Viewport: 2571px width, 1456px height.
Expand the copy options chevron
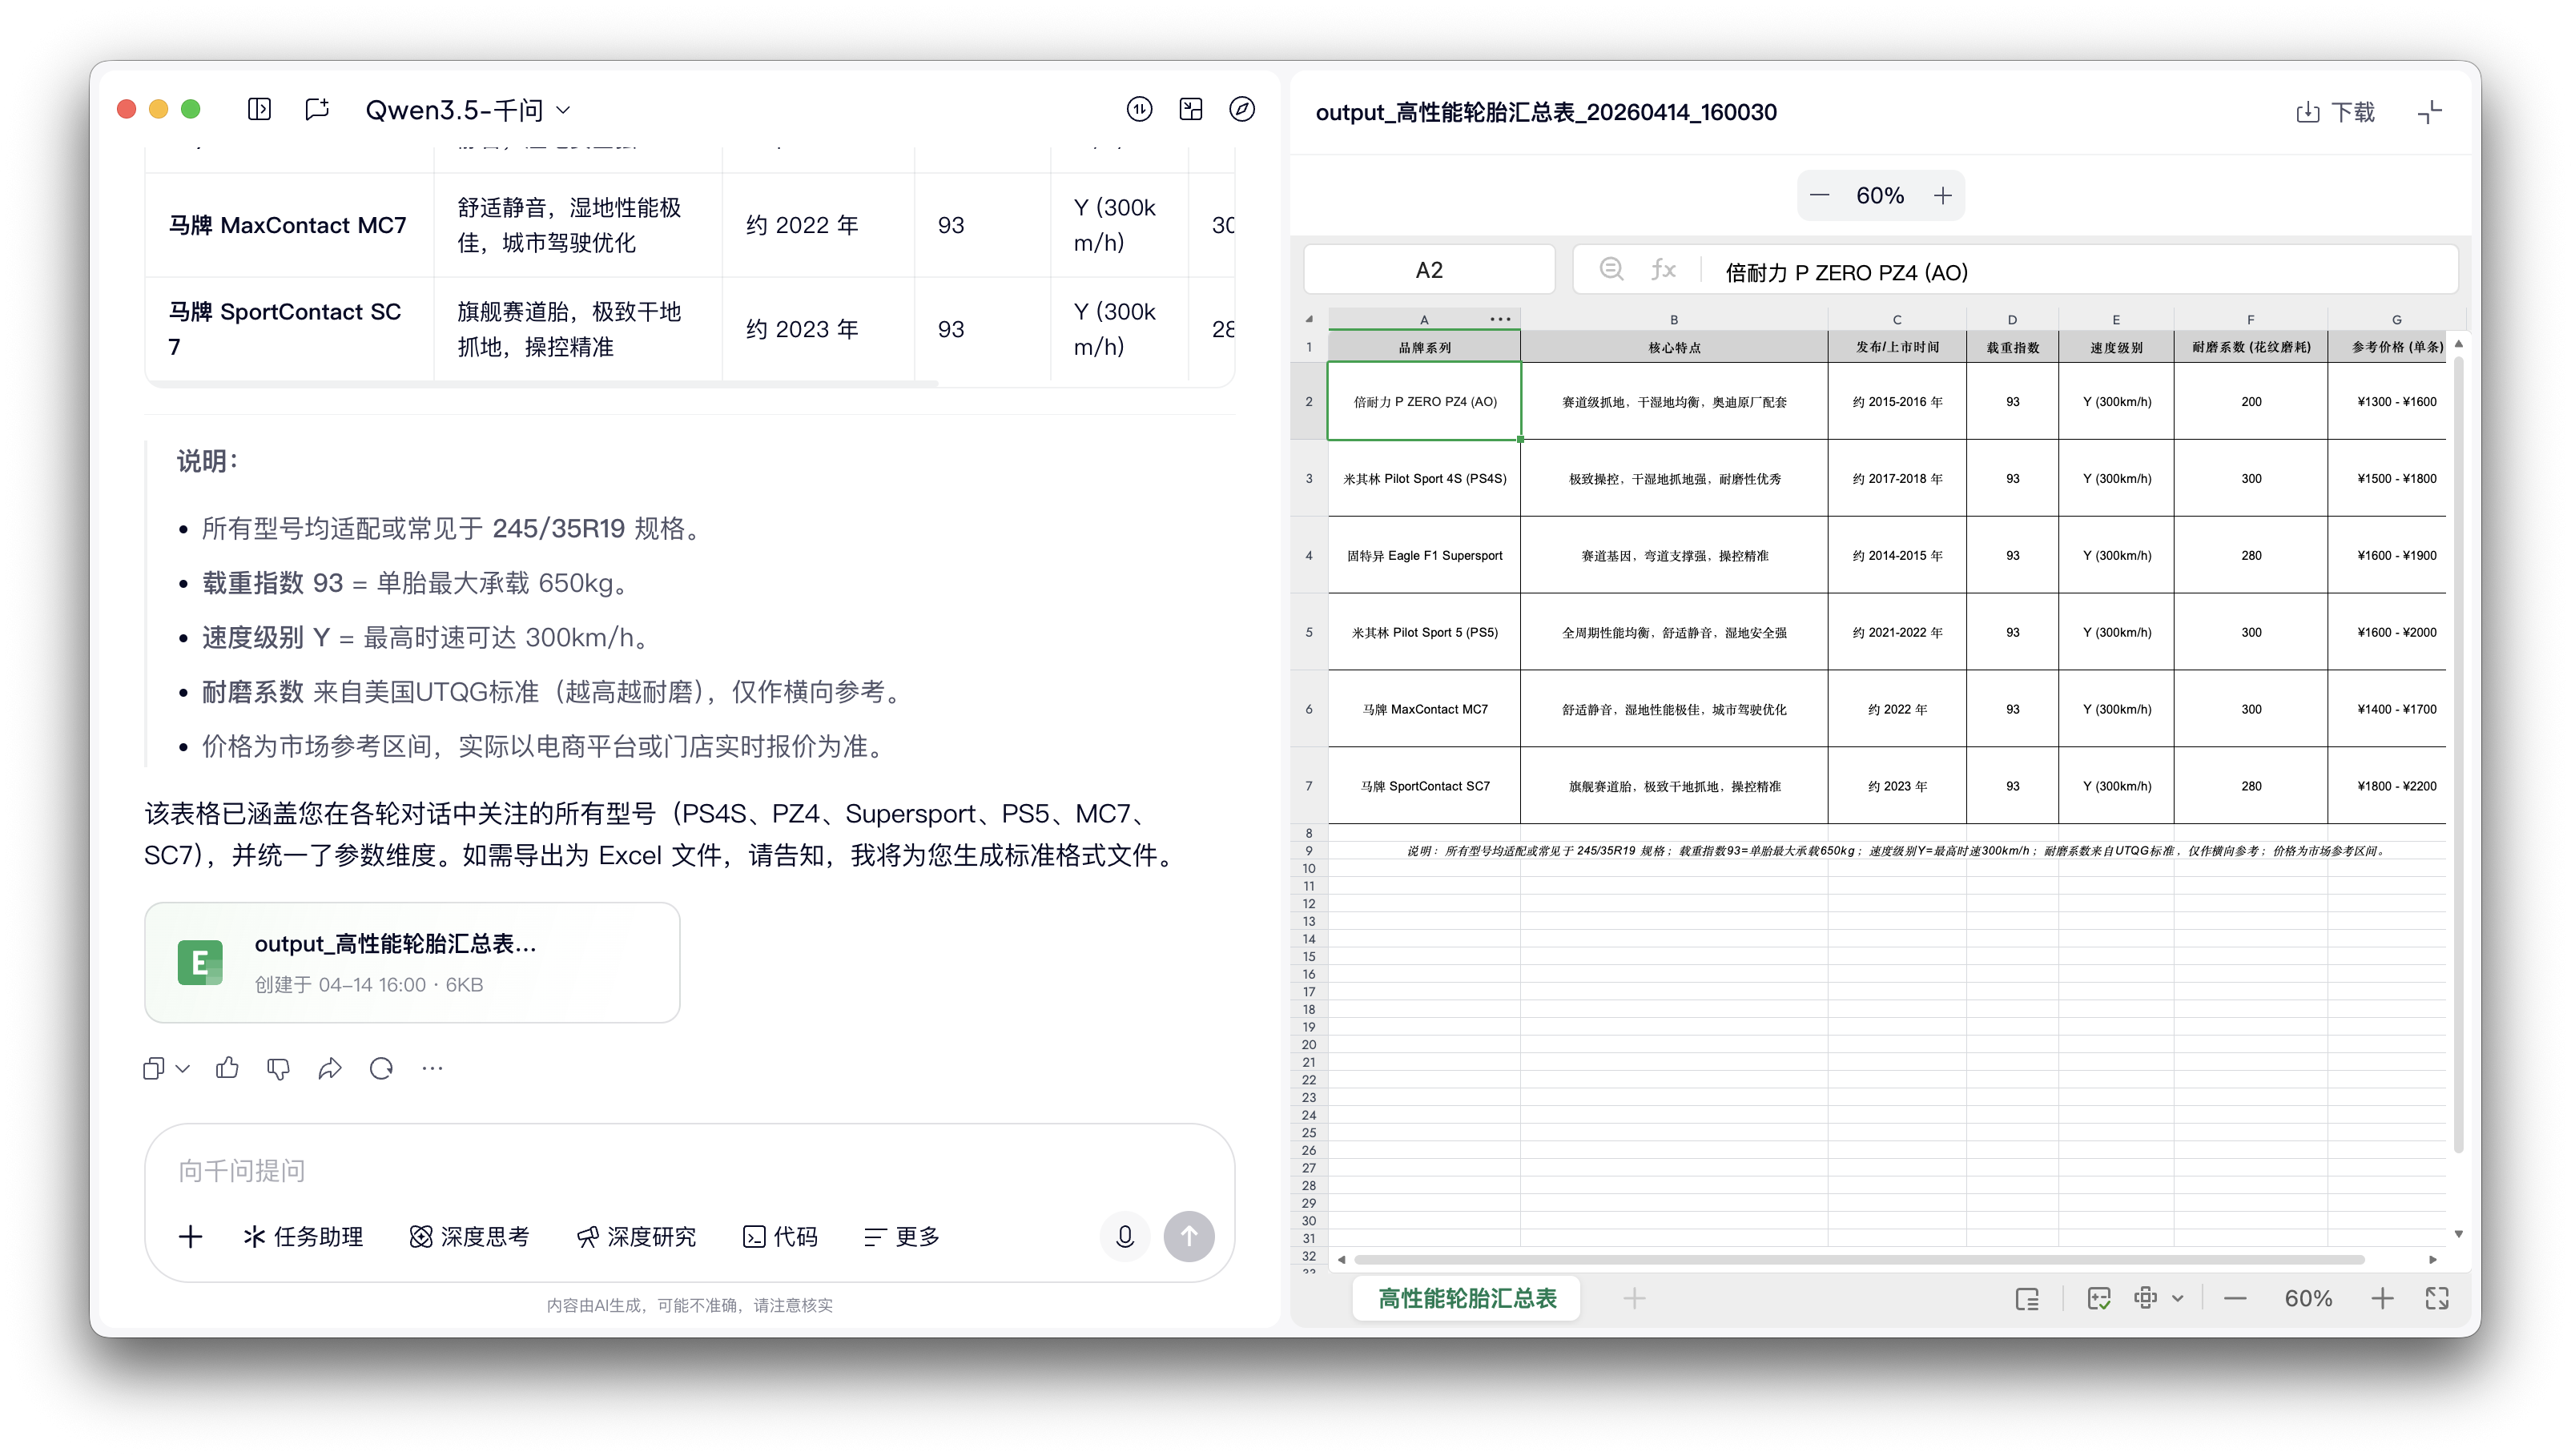183,1068
